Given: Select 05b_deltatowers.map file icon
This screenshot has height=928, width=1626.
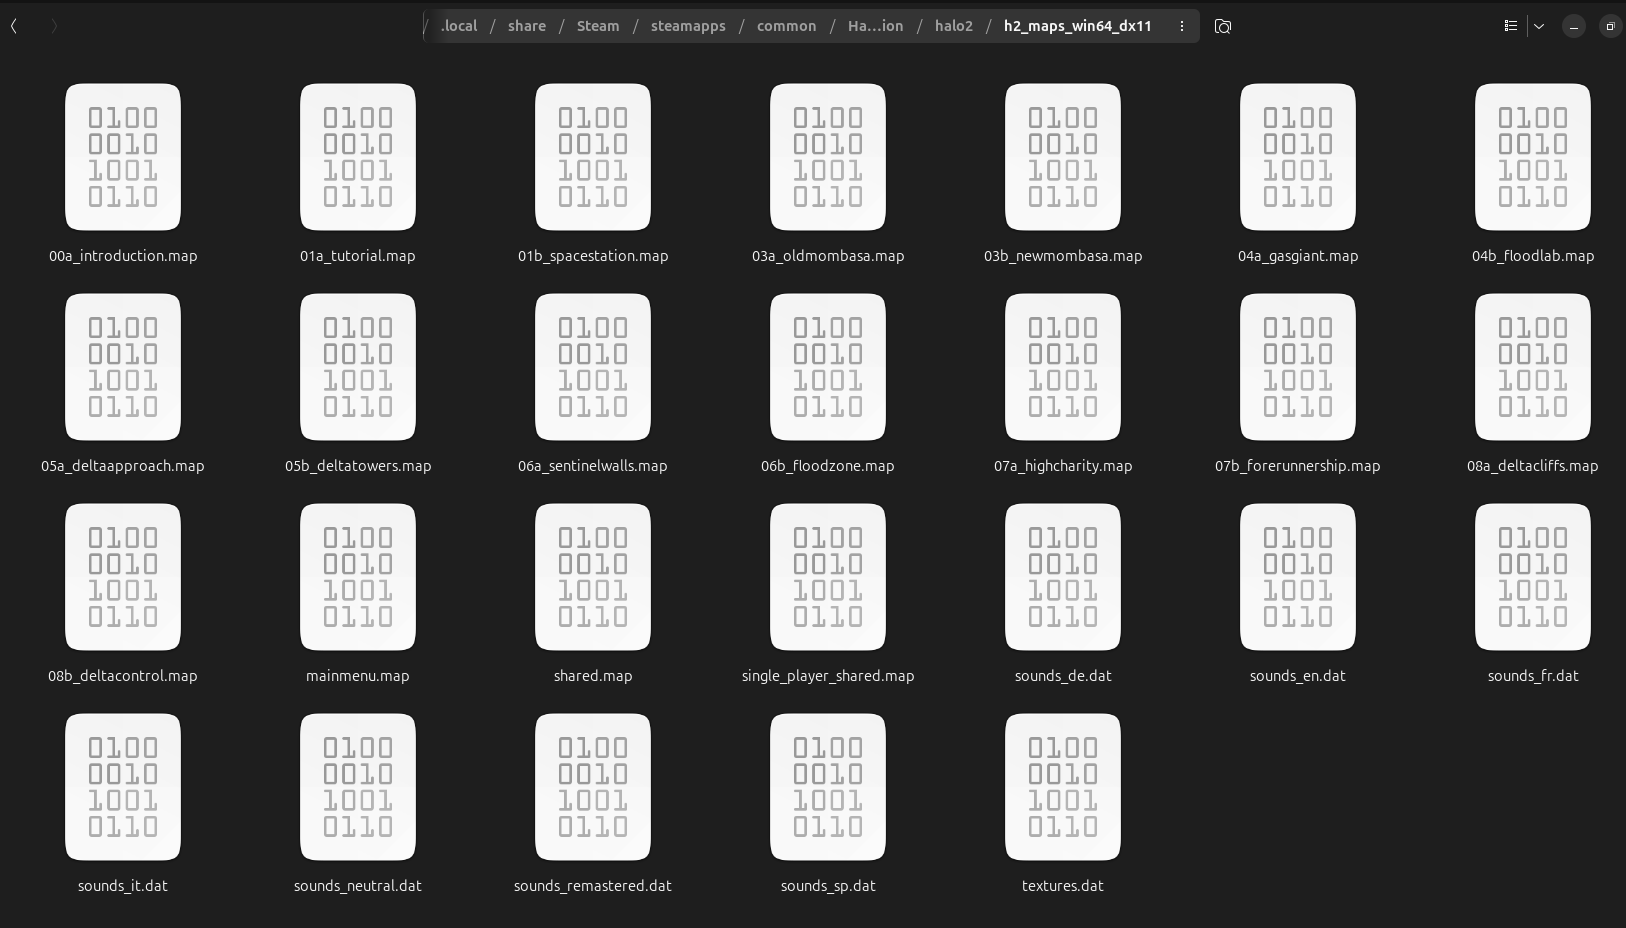Looking at the screenshot, I should [358, 367].
